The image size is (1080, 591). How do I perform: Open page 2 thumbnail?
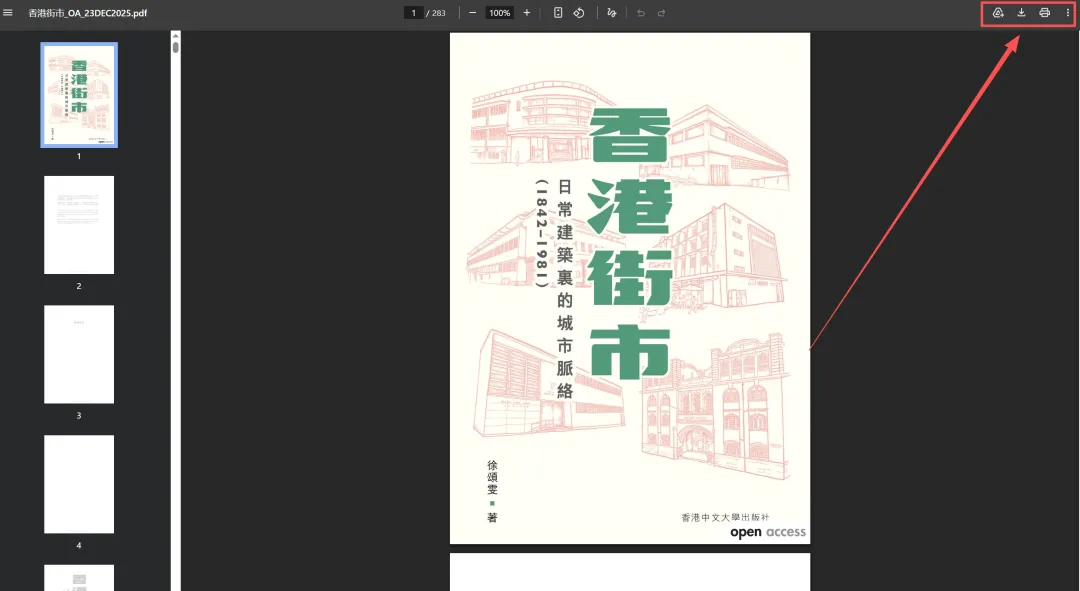[x=79, y=225]
